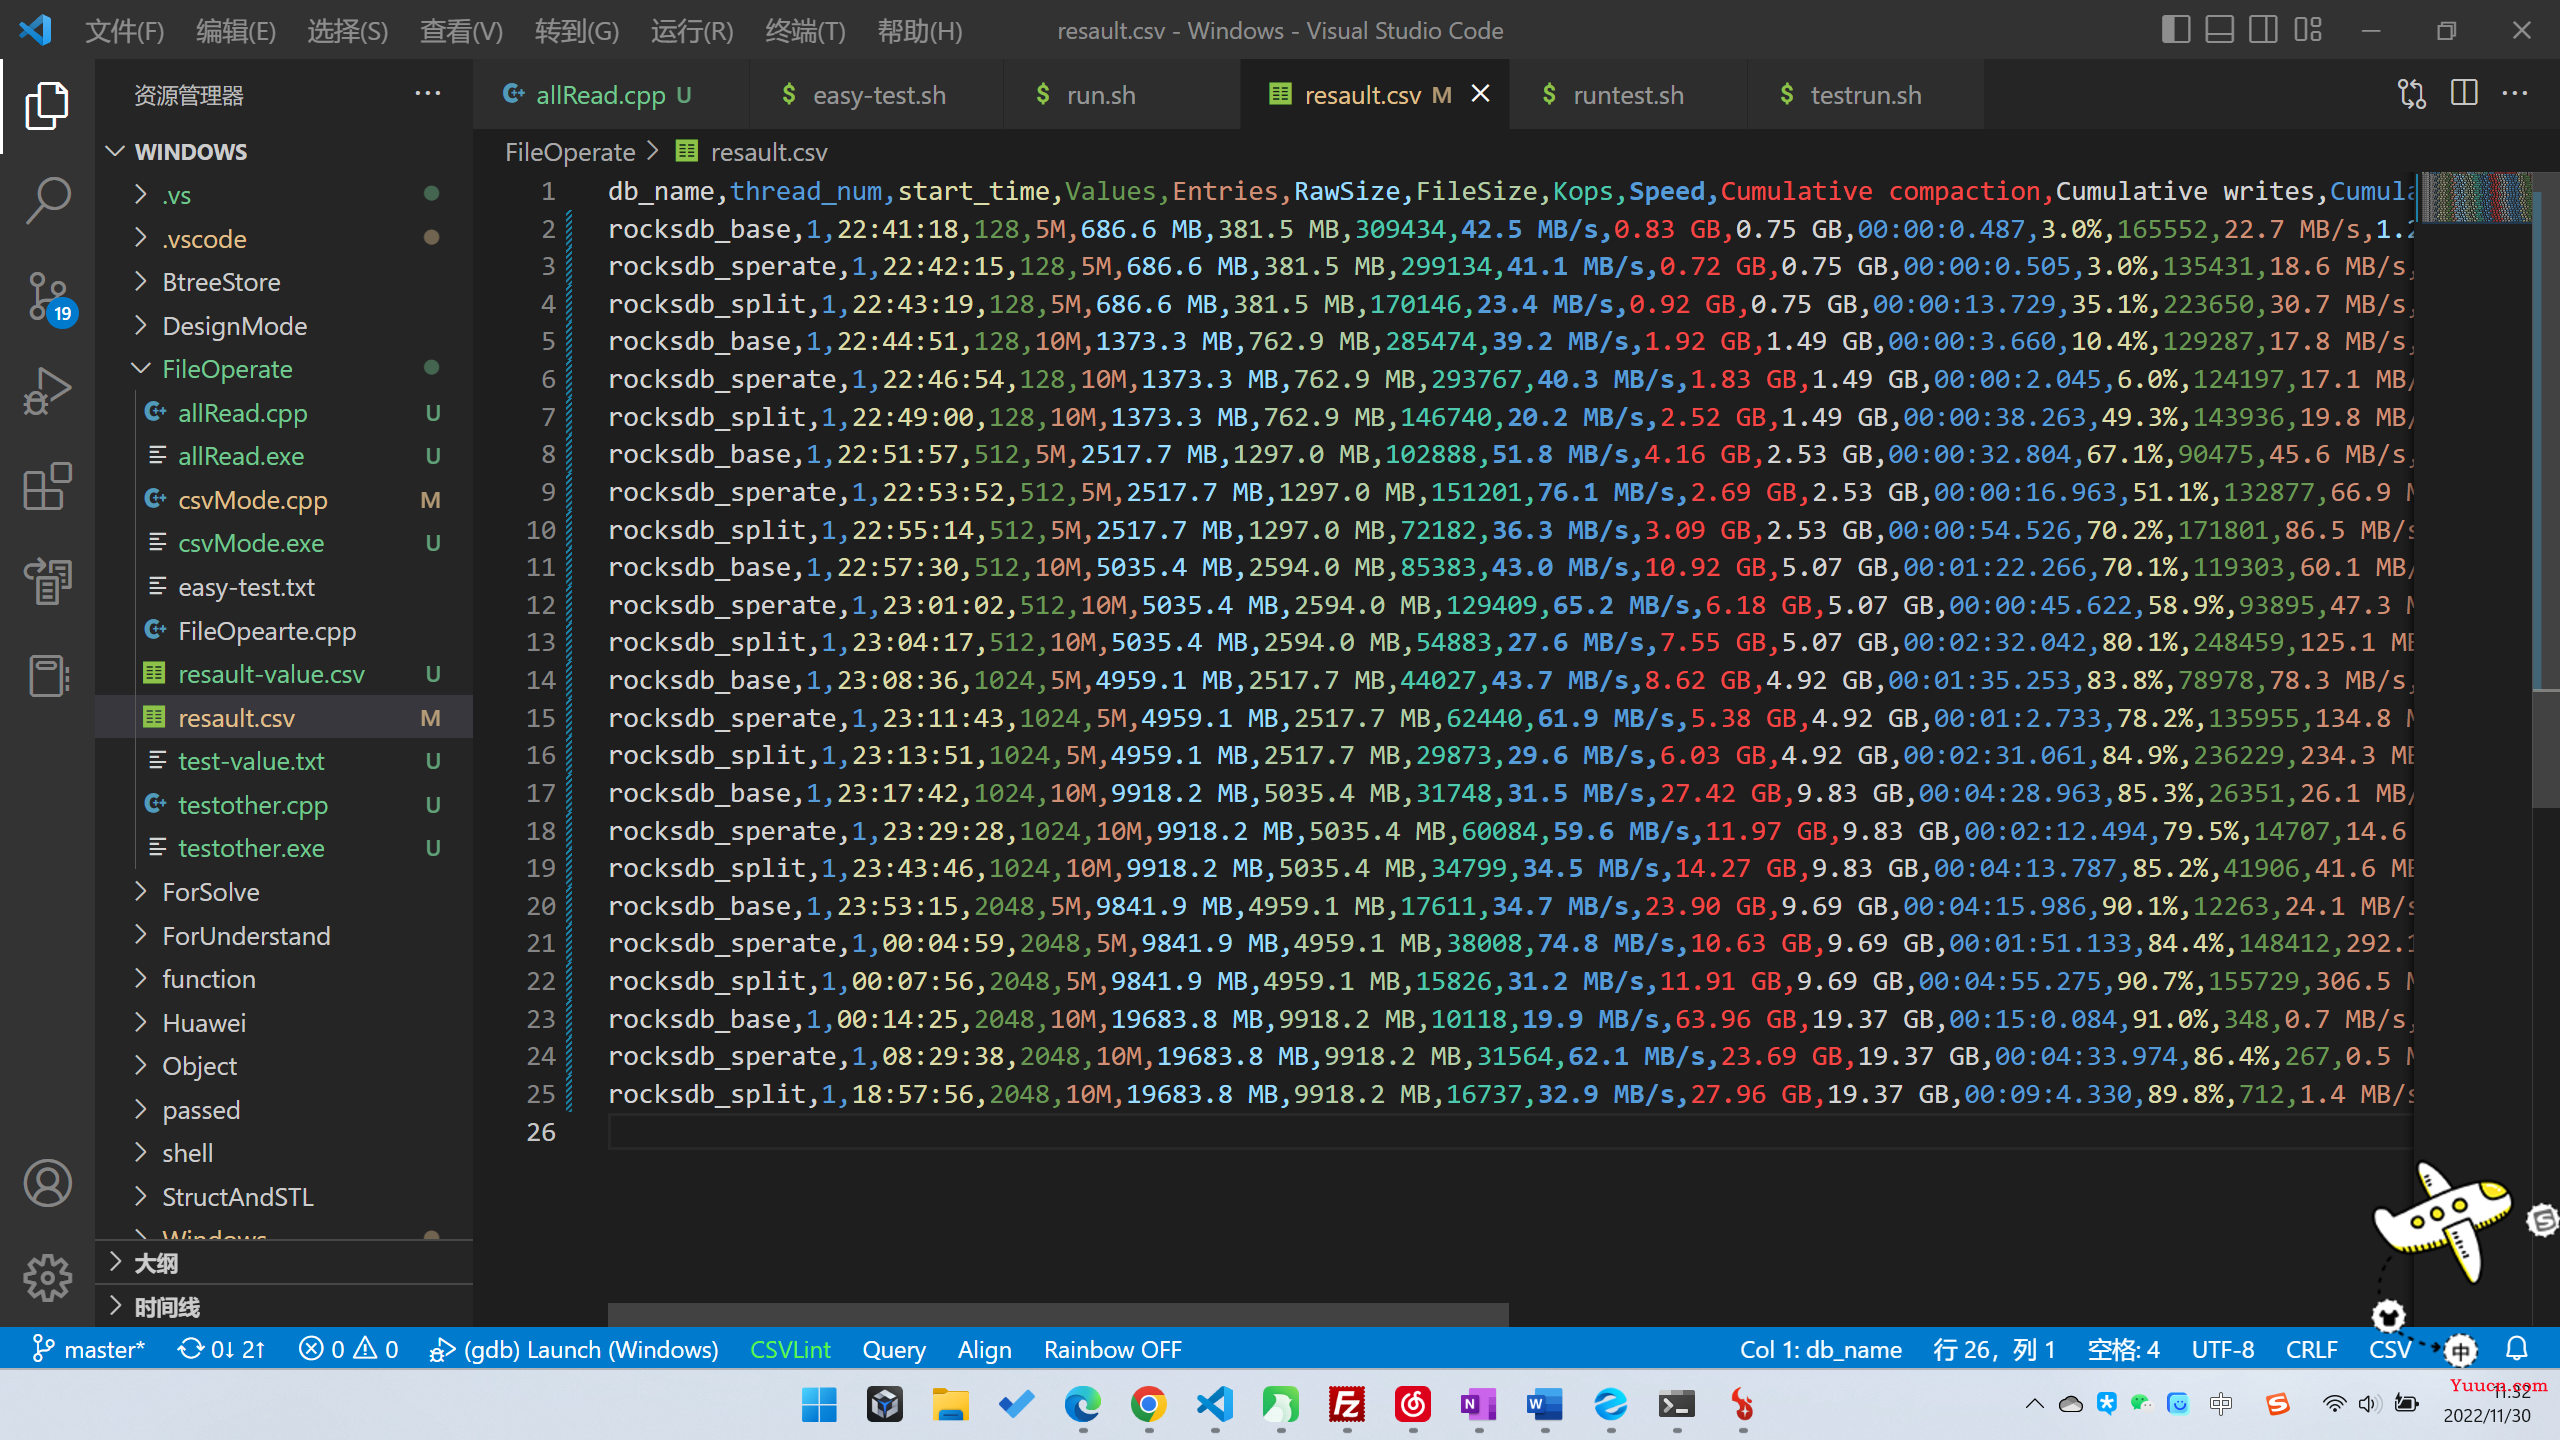This screenshot has width=2560, height=1440.
Task: Expand the Huawei folder
Action: [285, 1023]
